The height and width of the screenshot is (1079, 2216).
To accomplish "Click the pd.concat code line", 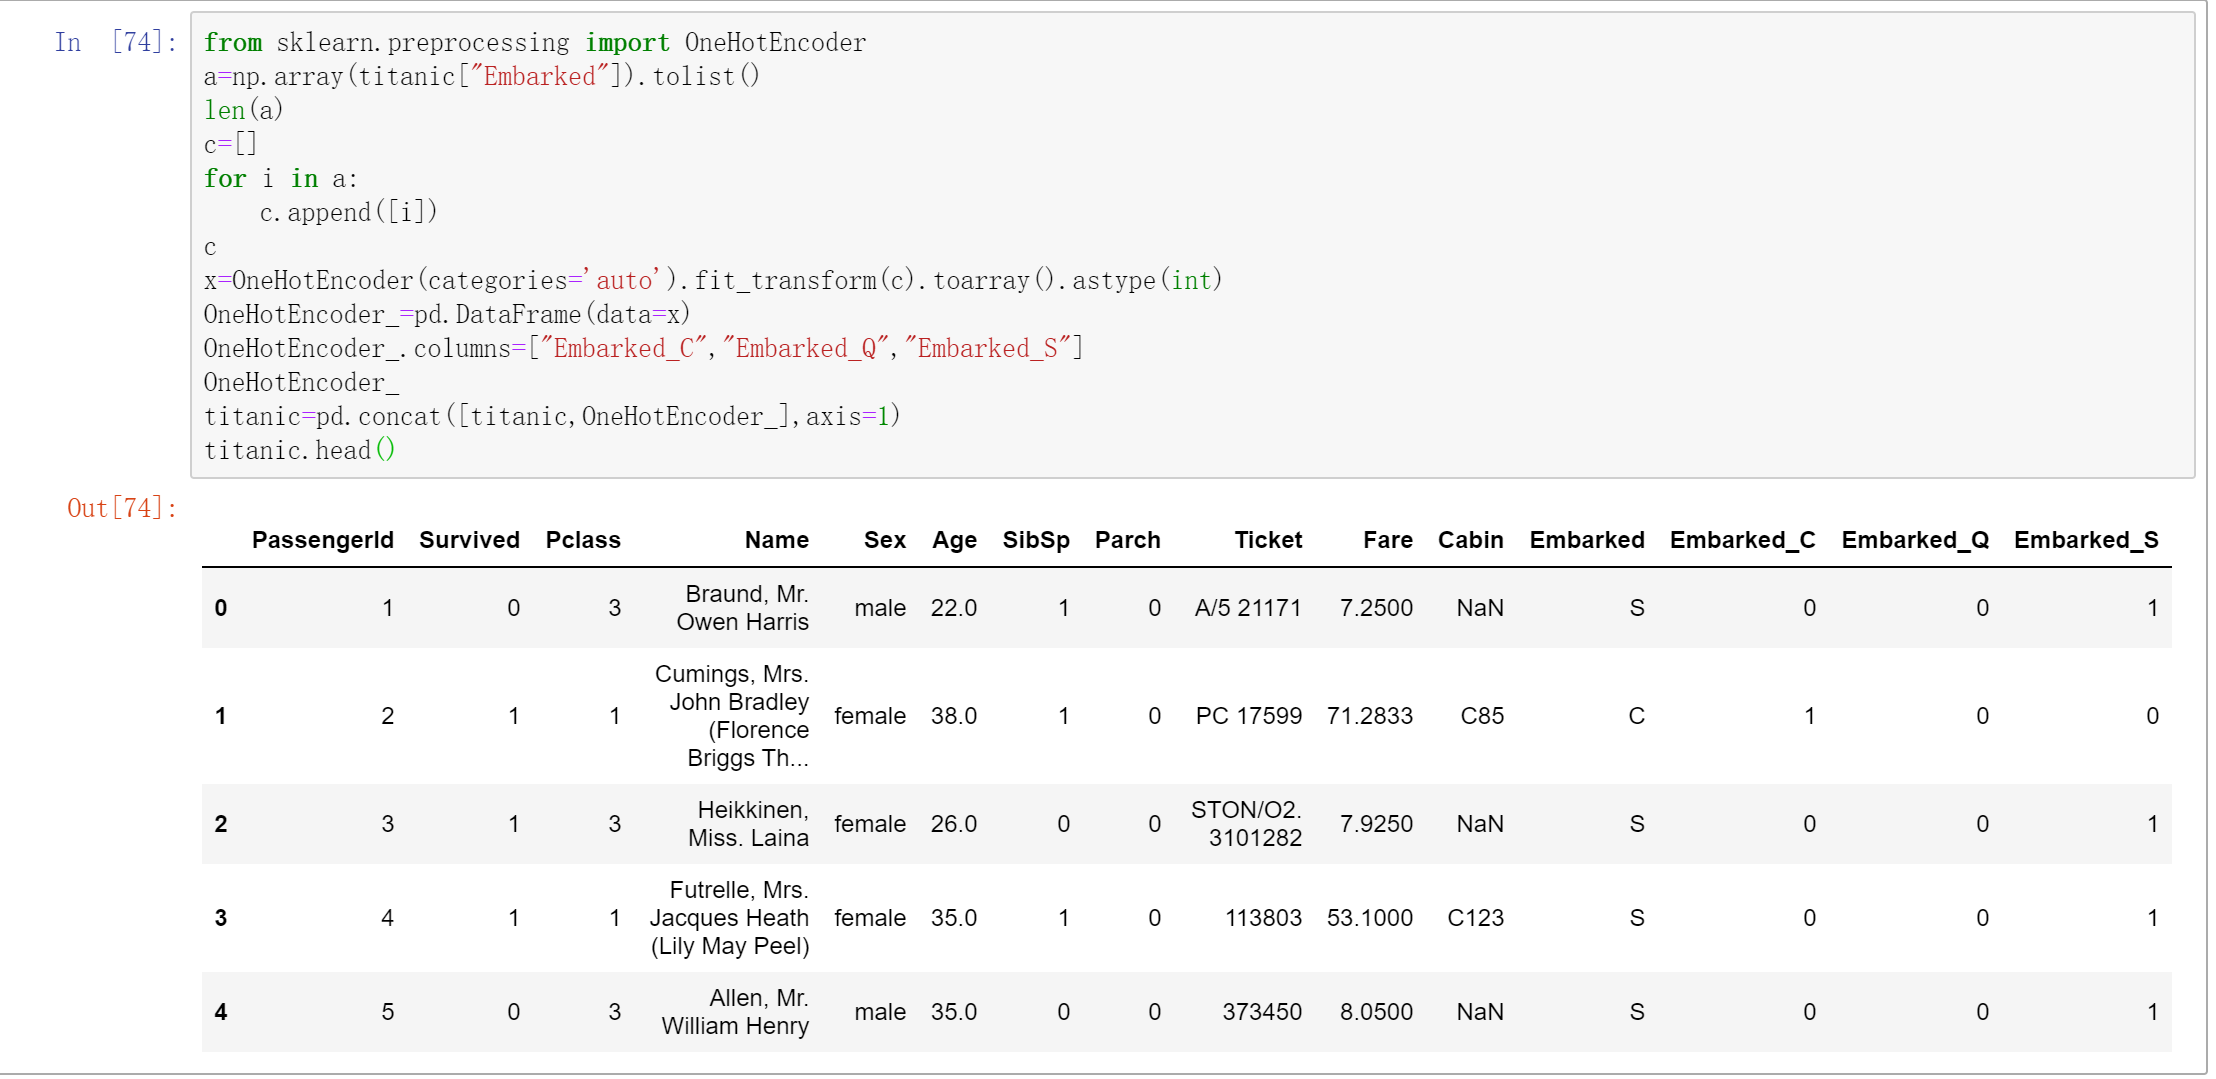I will (x=552, y=416).
